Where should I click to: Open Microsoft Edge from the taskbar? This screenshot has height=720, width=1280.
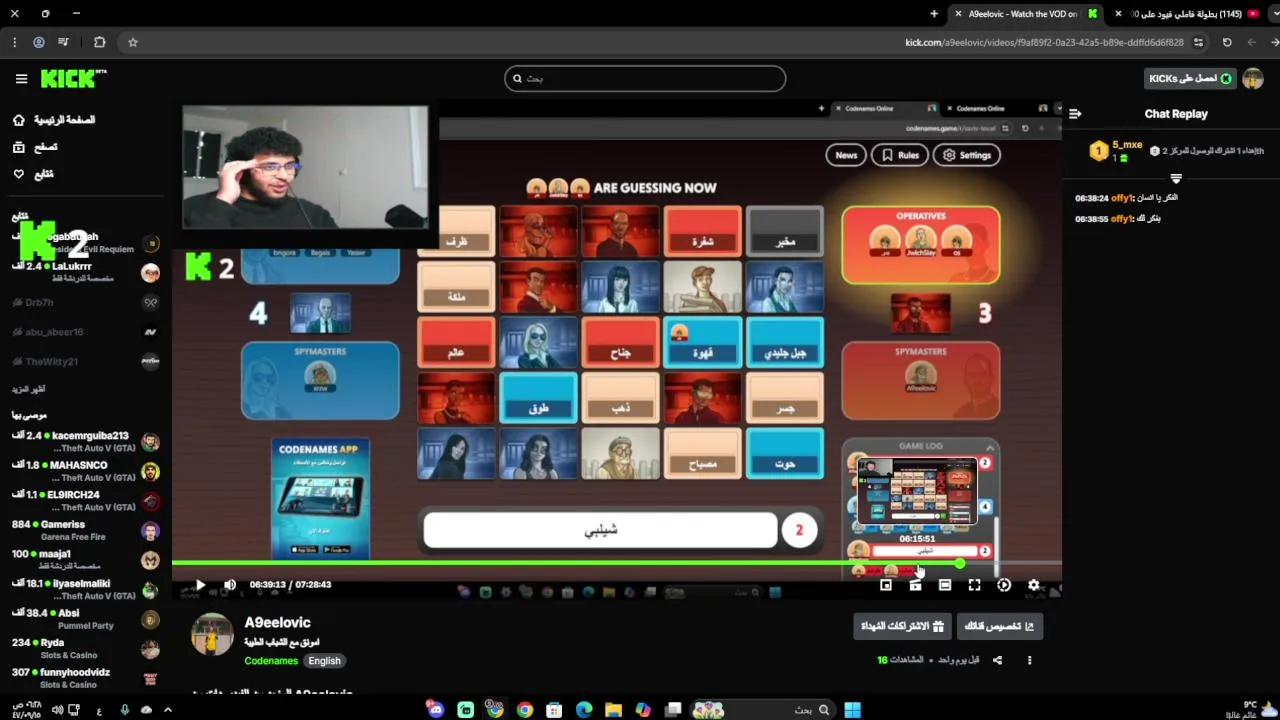point(584,709)
